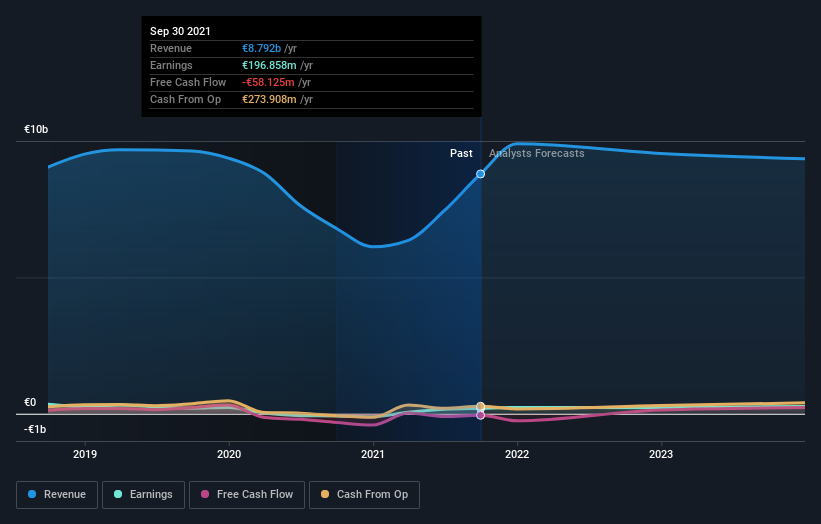Click the -€58.125m free cash flow value

(x=268, y=82)
